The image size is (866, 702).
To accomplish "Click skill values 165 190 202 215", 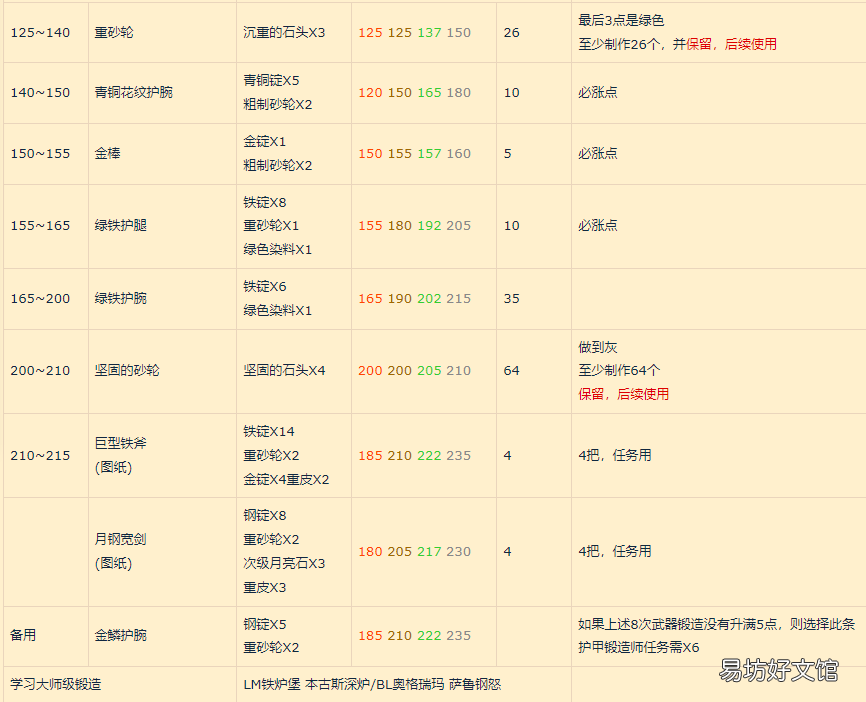I will pyautogui.click(x=414, y=299).
